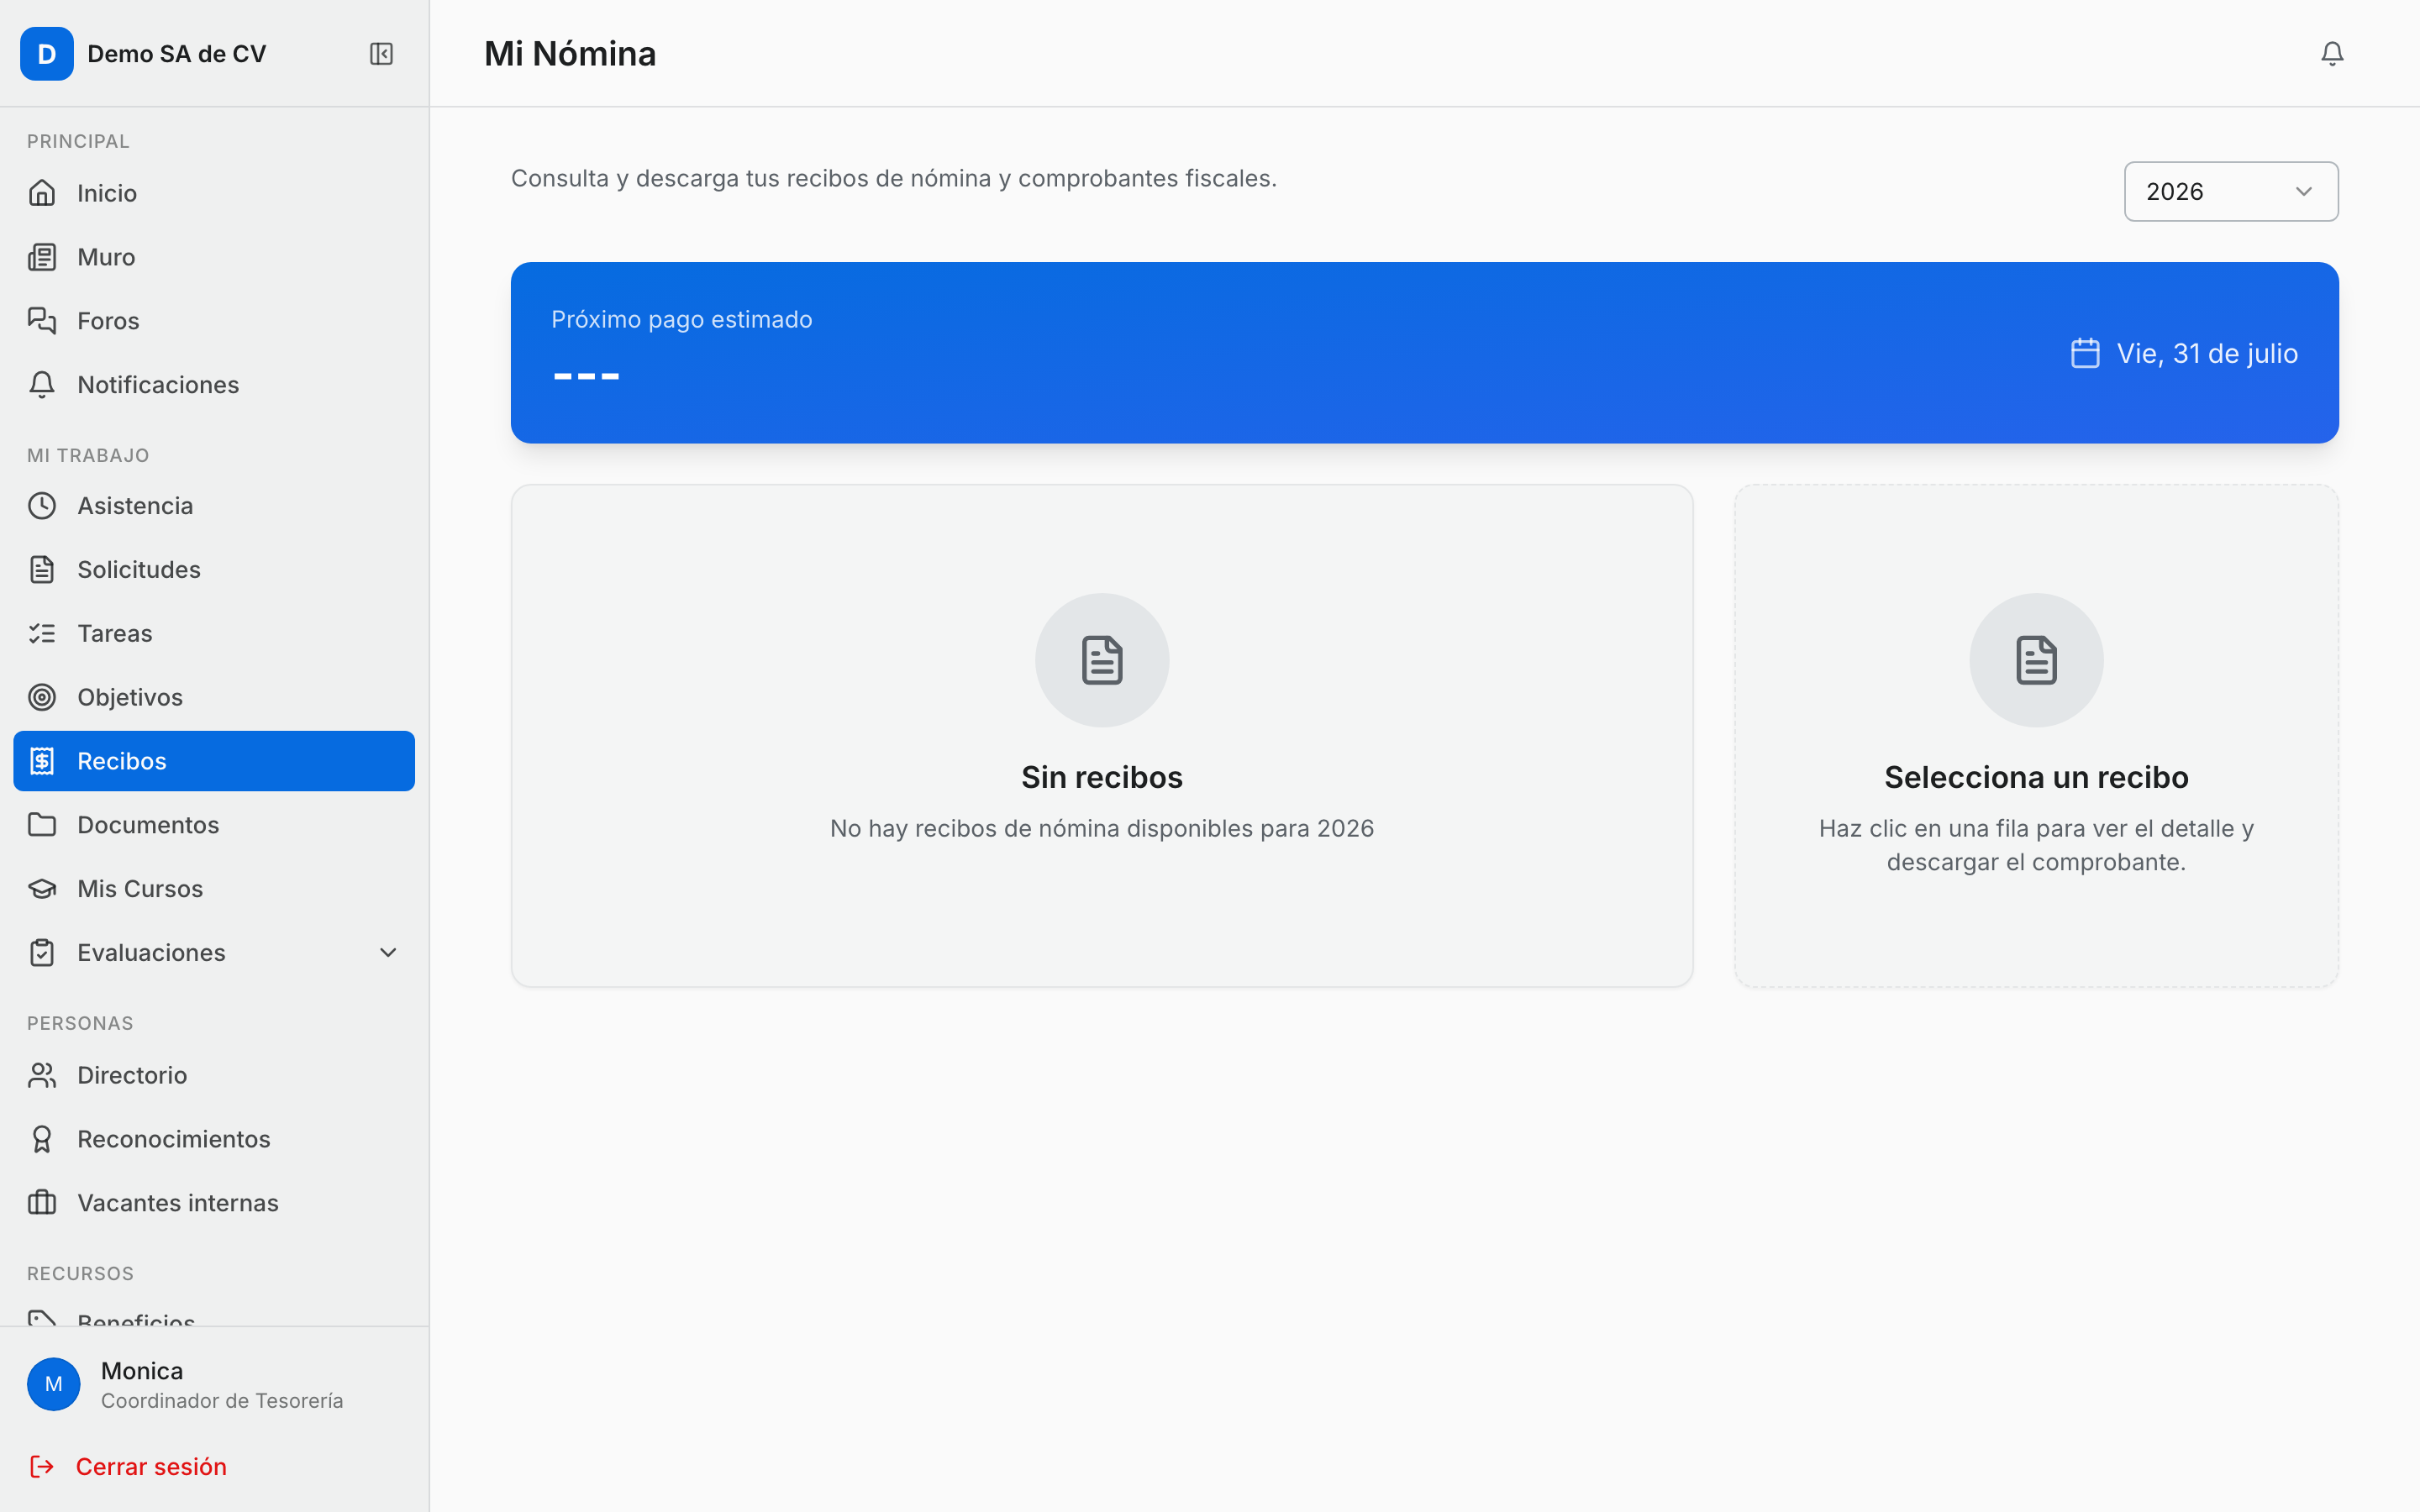Open Evaluaciones menu item
The width and height of the screenshot is (2420, 1512).
point(214,953)
